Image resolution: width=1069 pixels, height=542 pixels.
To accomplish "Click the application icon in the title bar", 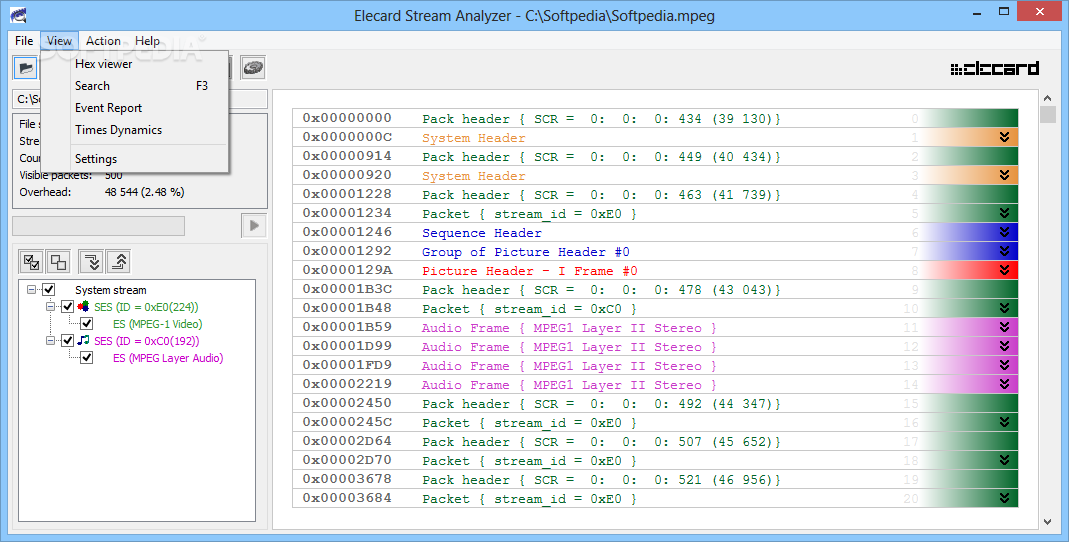I will pos(18,14).
